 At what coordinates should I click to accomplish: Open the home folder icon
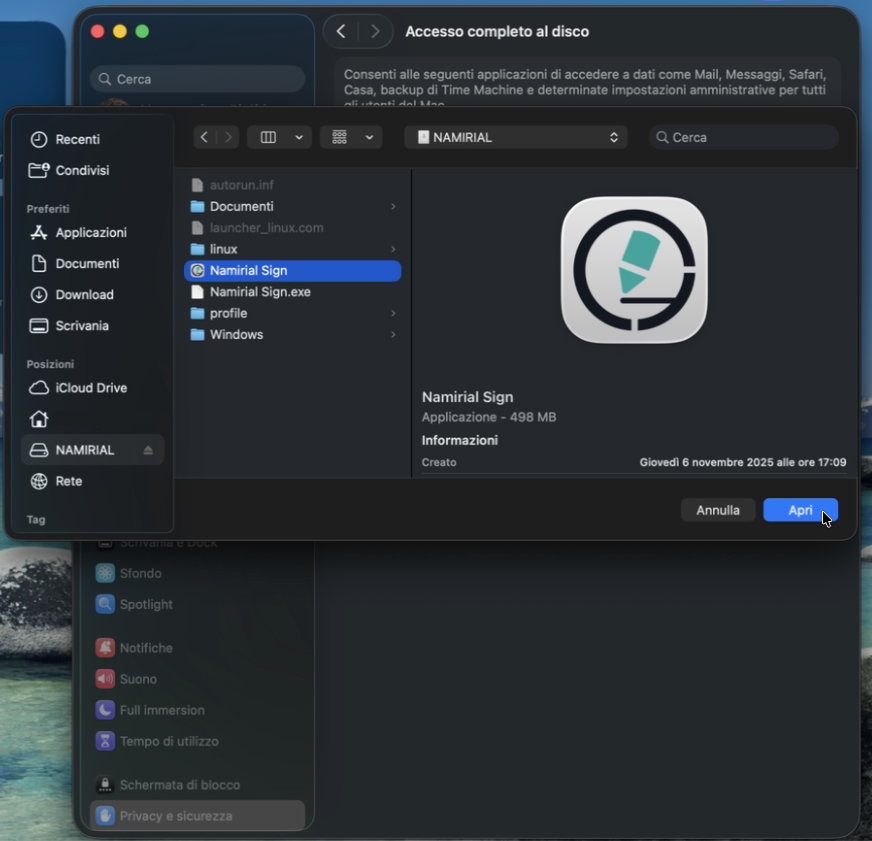point(40,419)
